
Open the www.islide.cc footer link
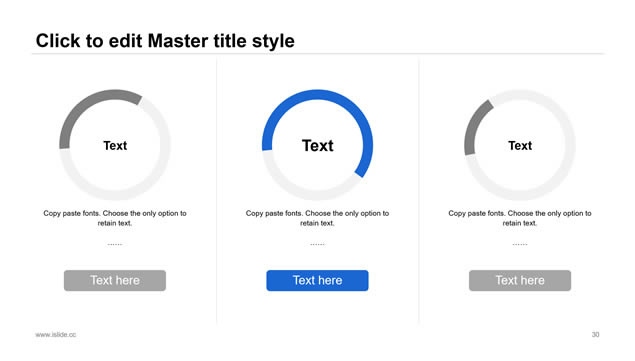tap(55, 335)
